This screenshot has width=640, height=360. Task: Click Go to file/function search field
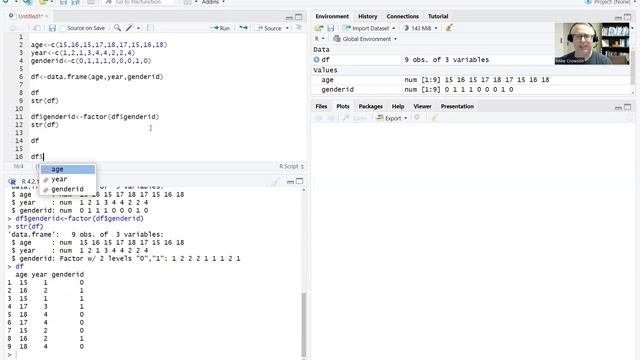(139, 2)
